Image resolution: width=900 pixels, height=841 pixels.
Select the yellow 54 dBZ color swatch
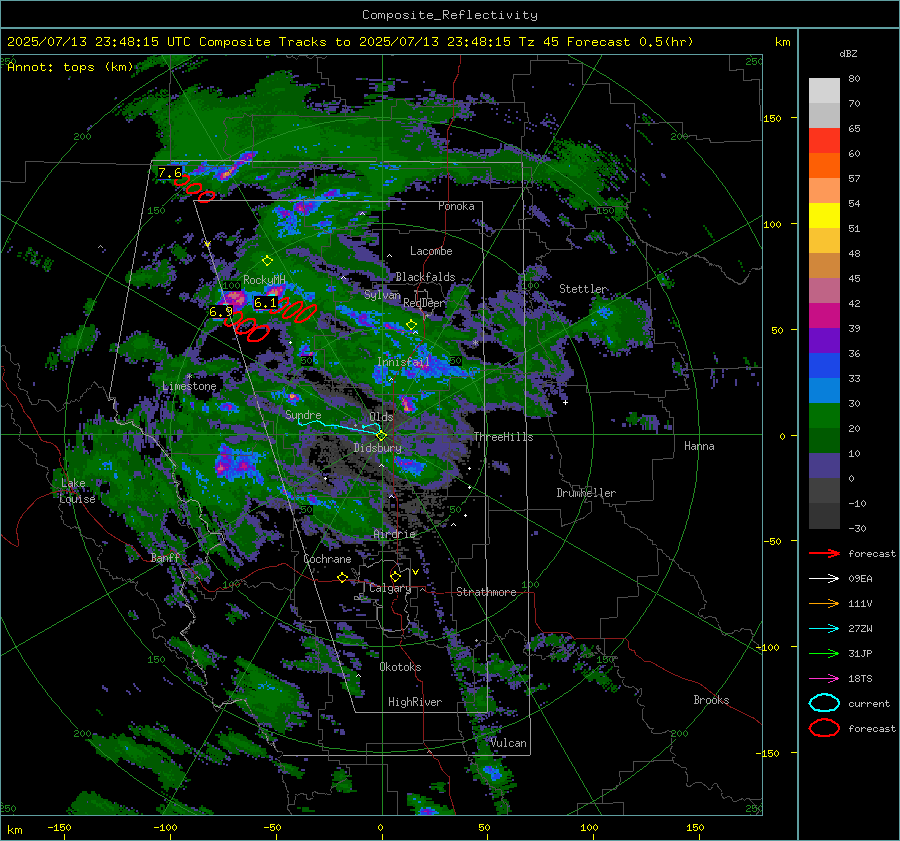(824, 215)
